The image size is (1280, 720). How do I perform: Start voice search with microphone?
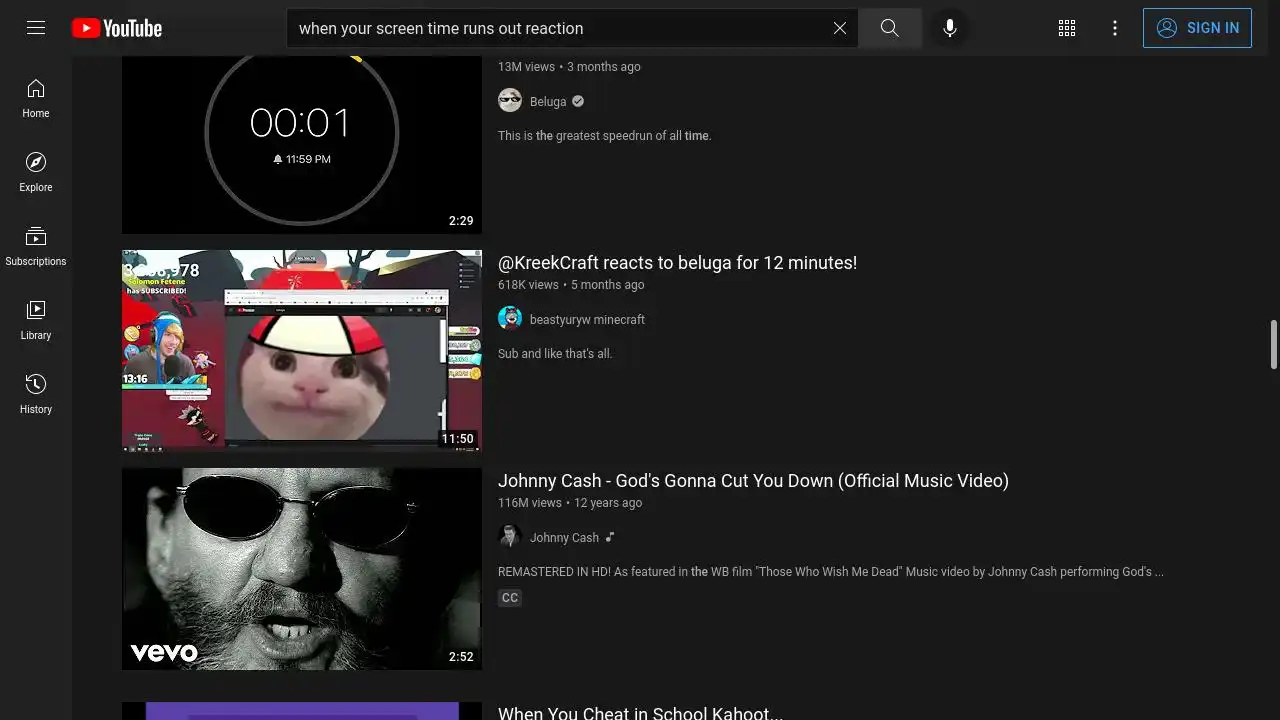(950, 28)
